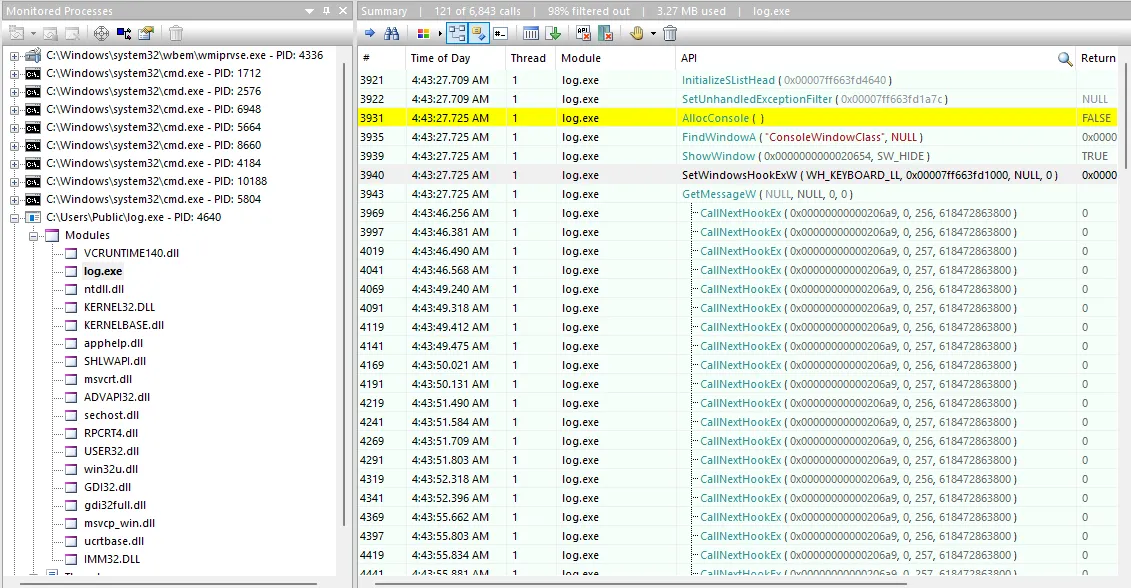This screenshot has height=588, width=1131.
Task: Click the green down-arrow autoscroll icon
Action: (x=553, y=33)
